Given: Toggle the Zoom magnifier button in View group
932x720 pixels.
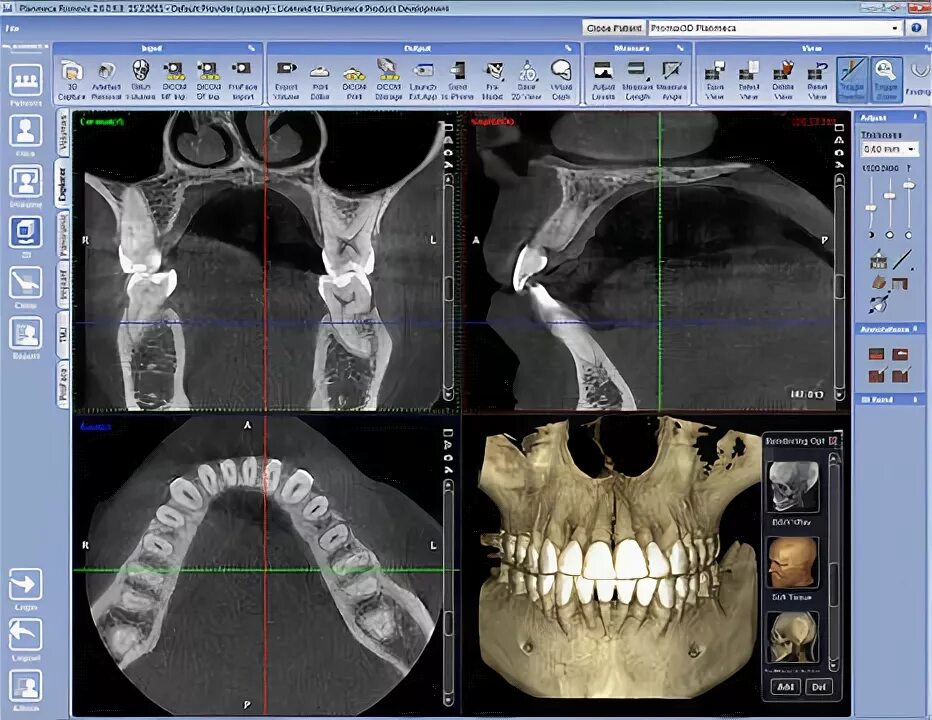Looking at the screenshot, I should 886,80.
